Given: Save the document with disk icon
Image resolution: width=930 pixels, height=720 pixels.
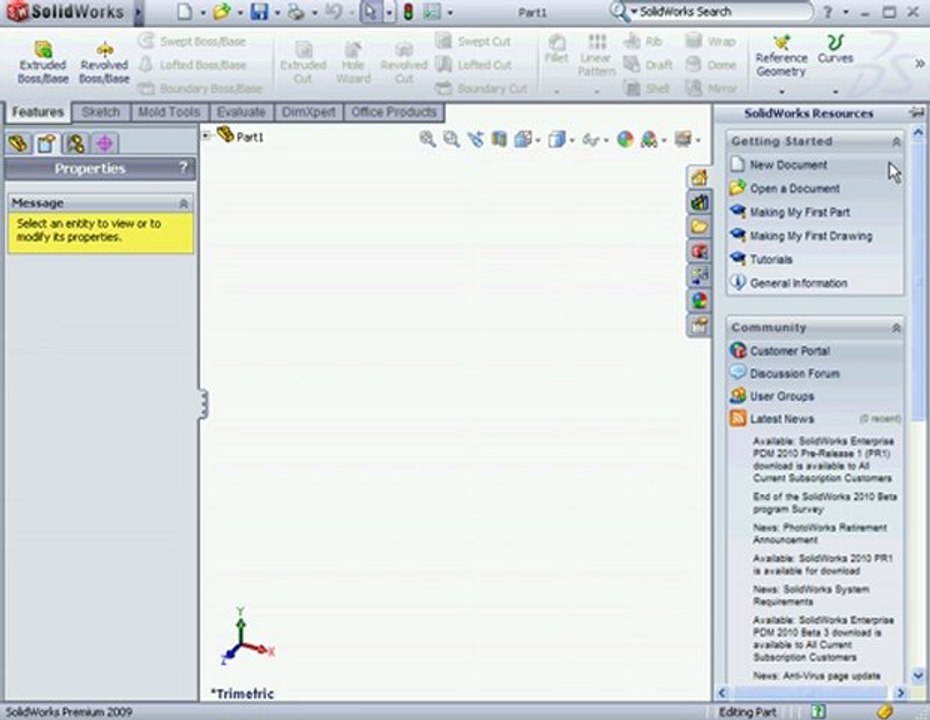Looking at the screenshot, I should (259, 12).
